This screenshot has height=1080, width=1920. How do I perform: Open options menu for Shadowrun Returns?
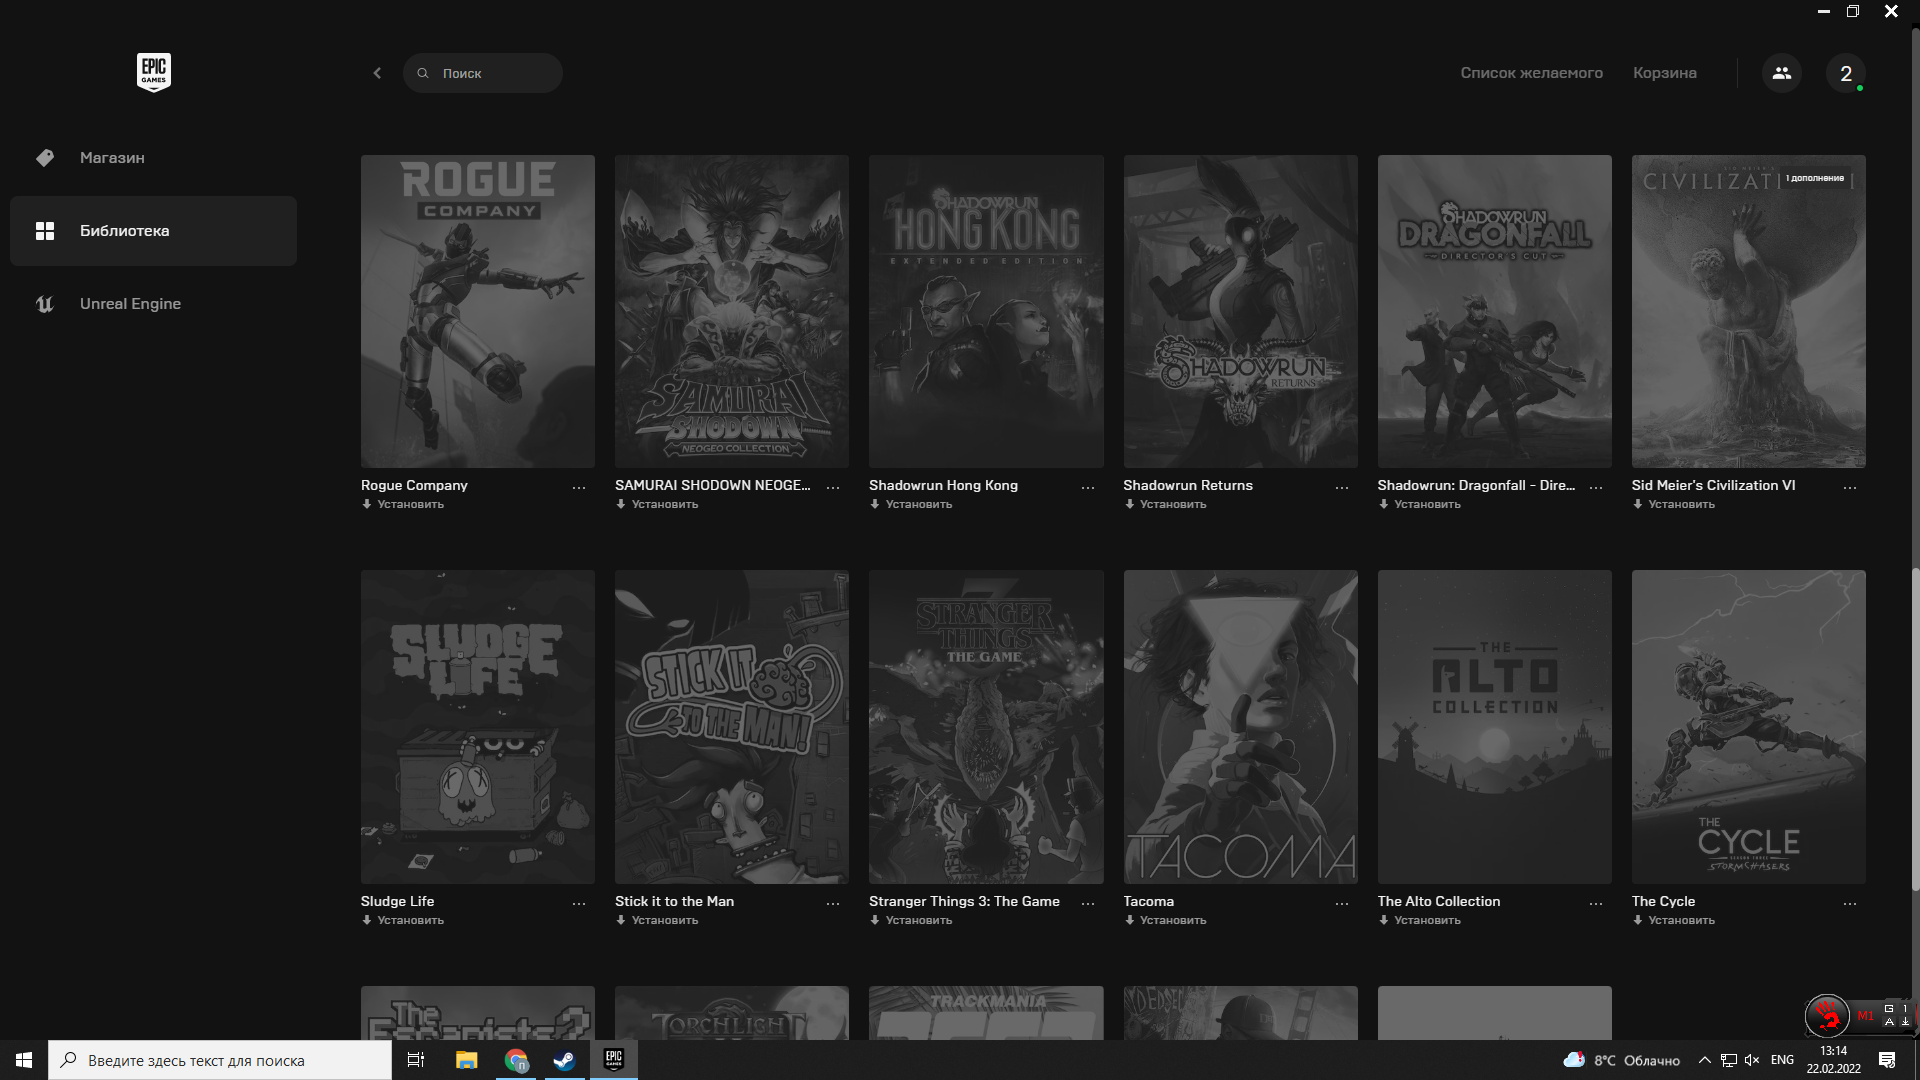(1342, 487)
